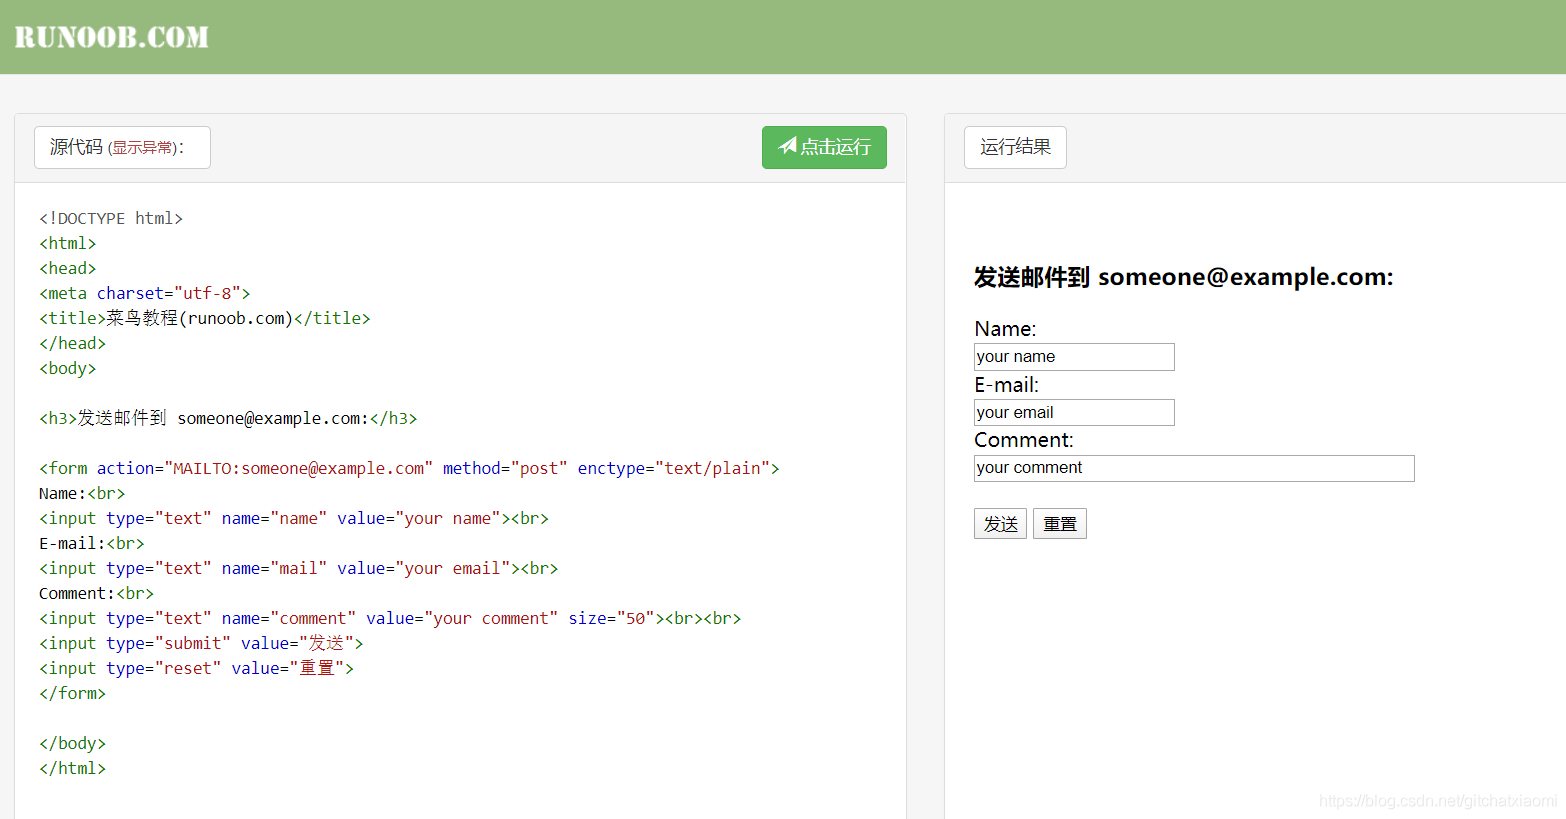This screenshot has width=1566, height=819.
Task: Click the opening <body> code line
Action: (68, 368)
